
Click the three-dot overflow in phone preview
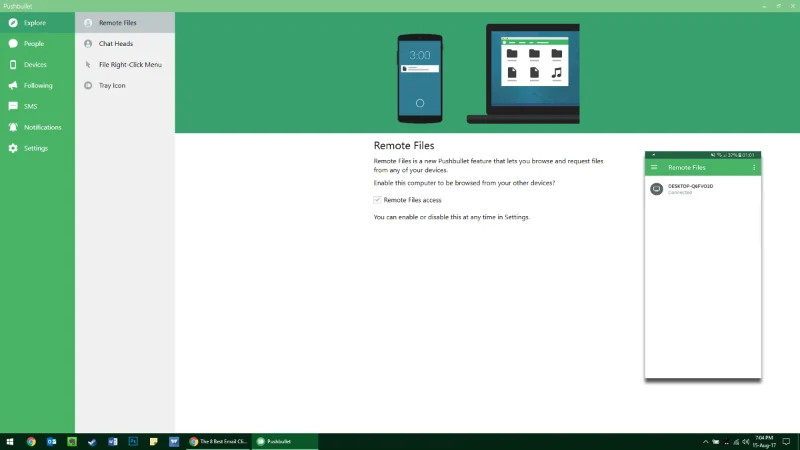tap(754, 167)
